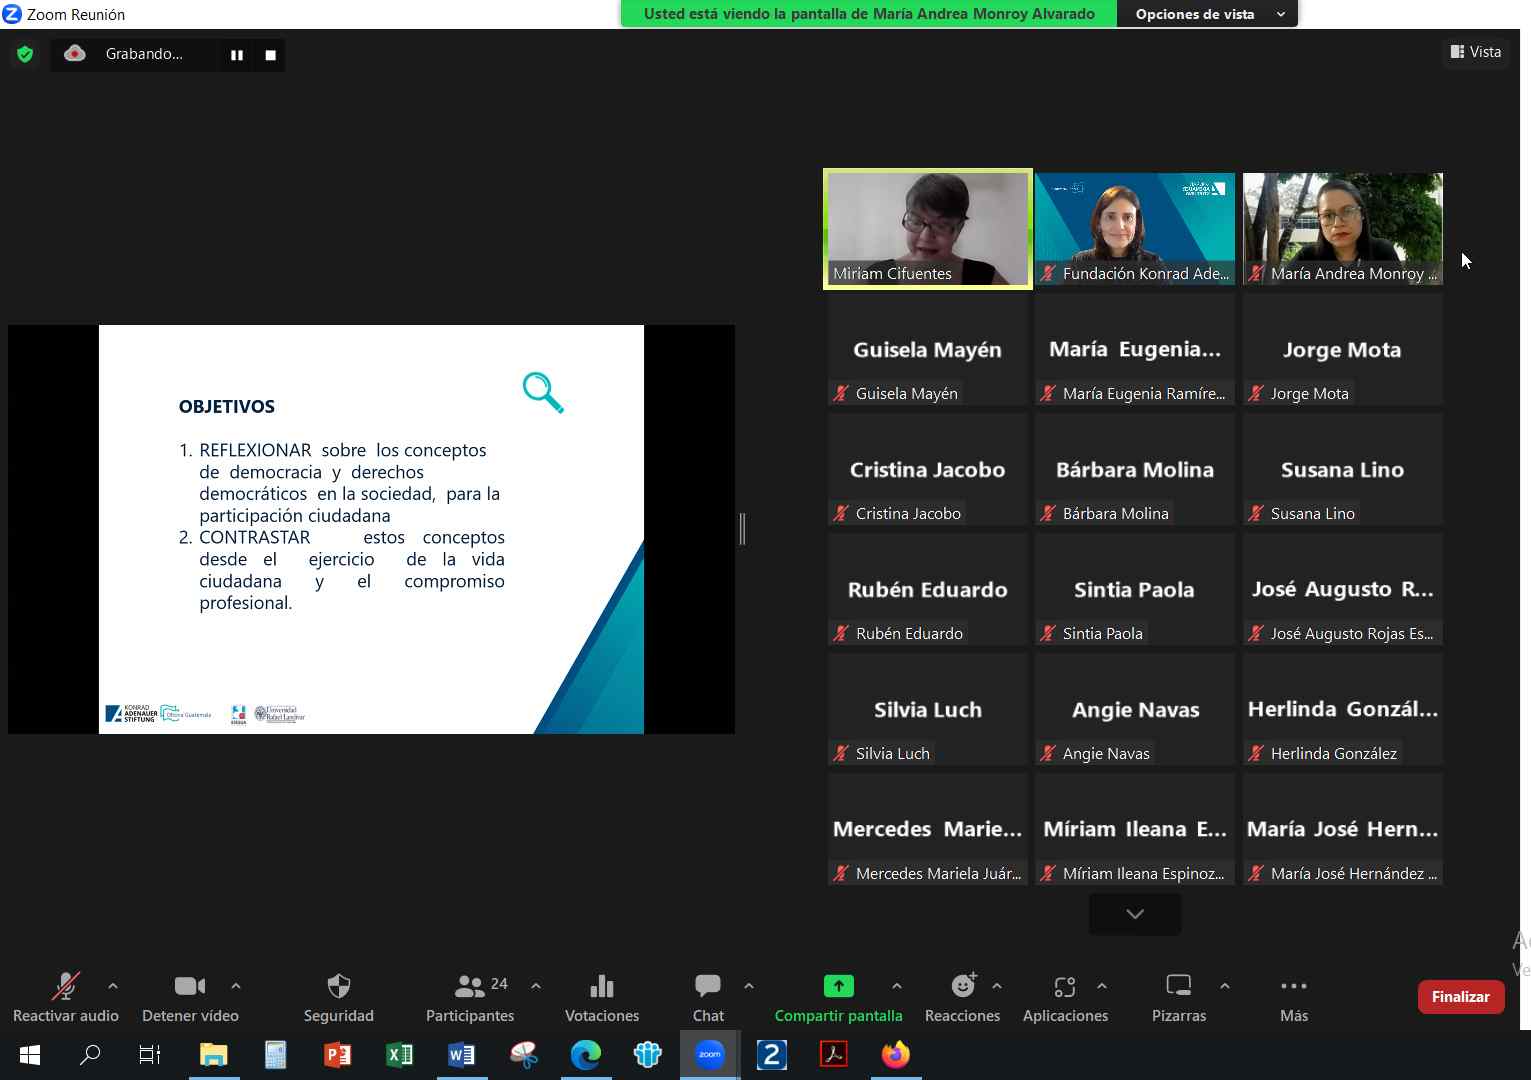
Task: Open the Participantes panel
Action: (x=469, y=987)
